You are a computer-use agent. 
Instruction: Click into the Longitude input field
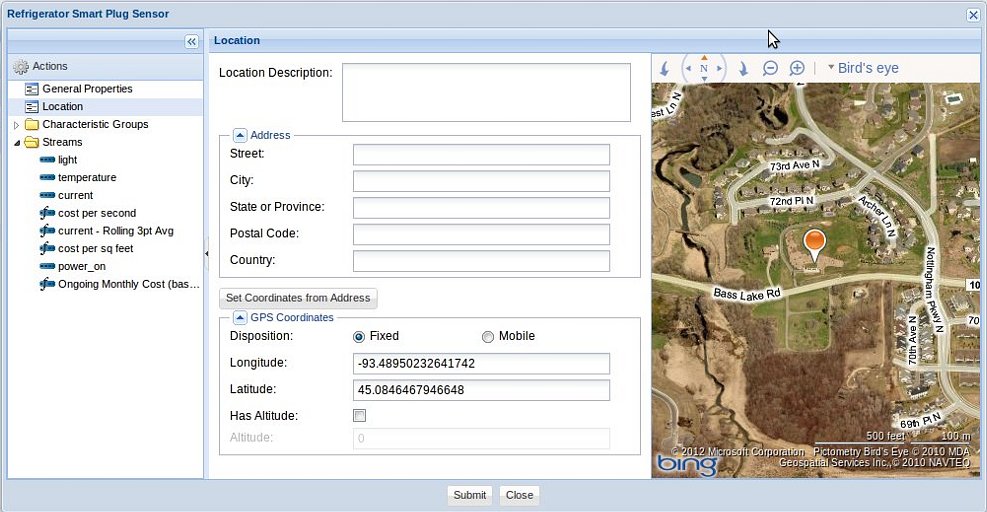481,363
